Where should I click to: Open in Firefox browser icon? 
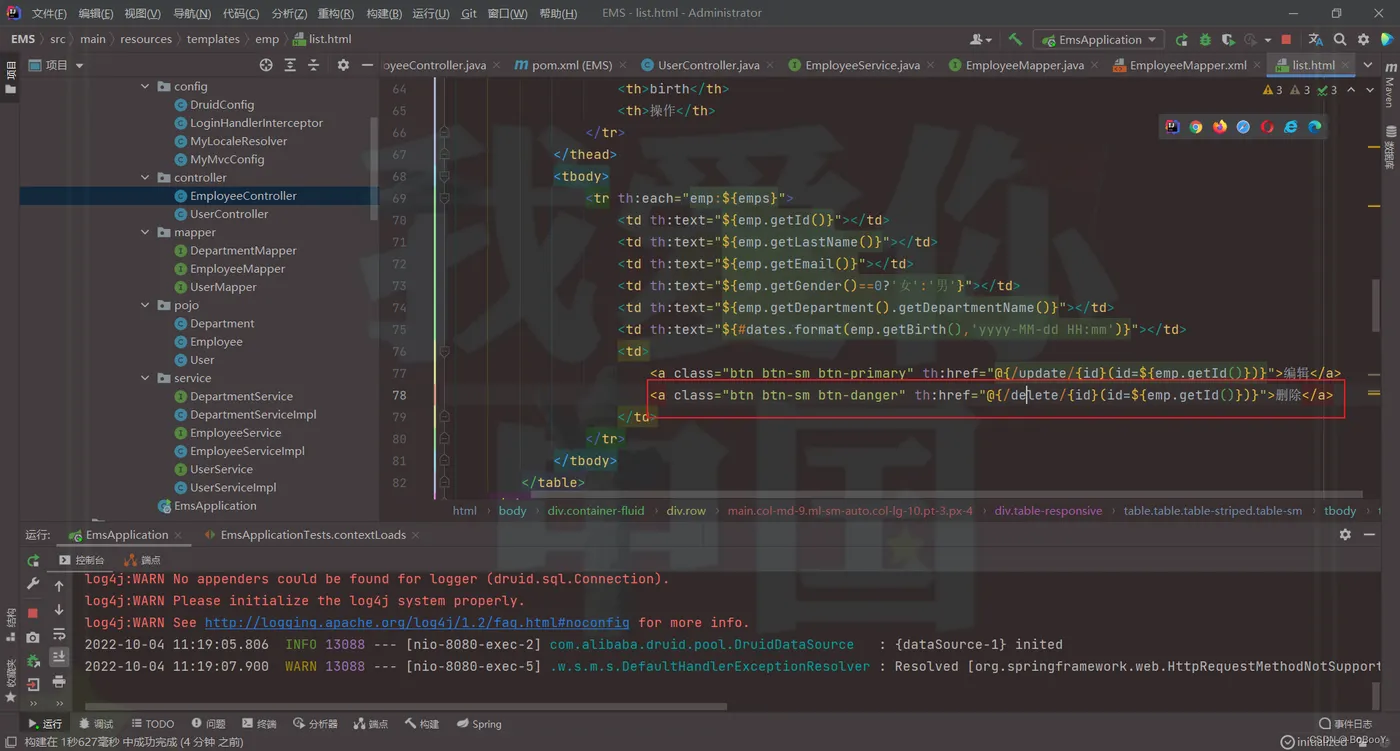[x=1220, y=127]
